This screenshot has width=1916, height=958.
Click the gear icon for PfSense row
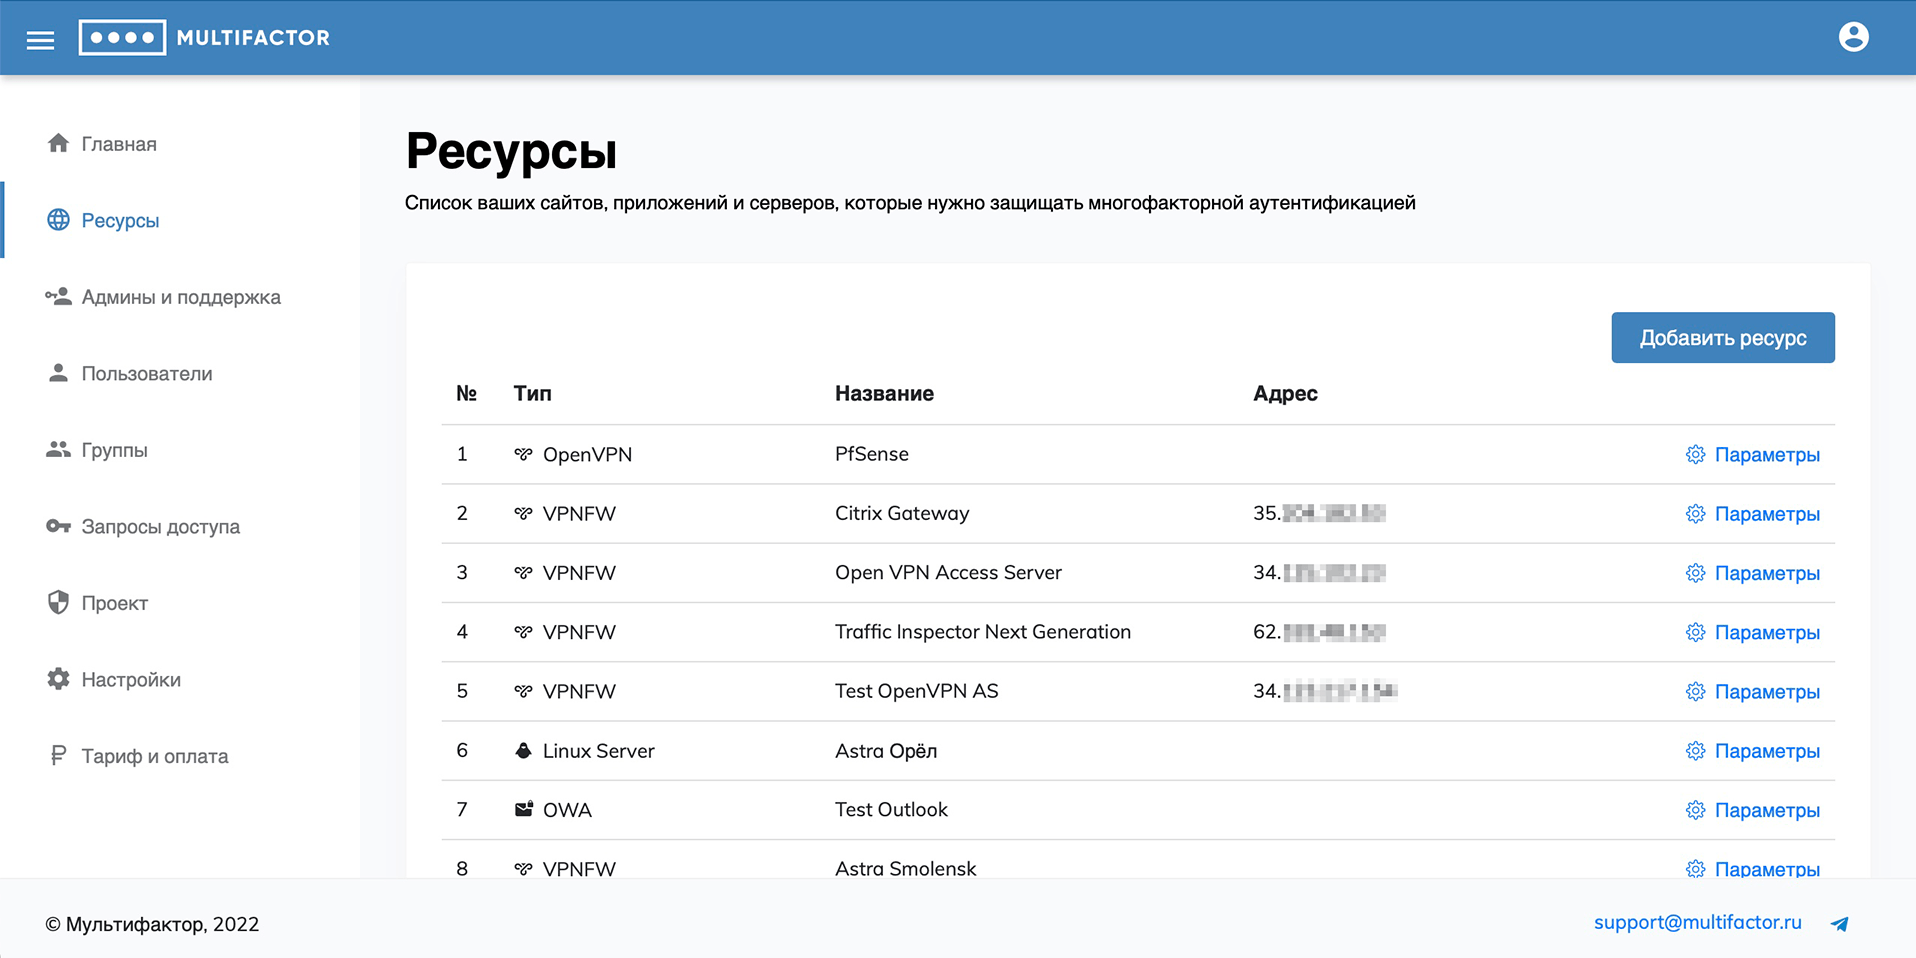click(x=1695, y=455)
